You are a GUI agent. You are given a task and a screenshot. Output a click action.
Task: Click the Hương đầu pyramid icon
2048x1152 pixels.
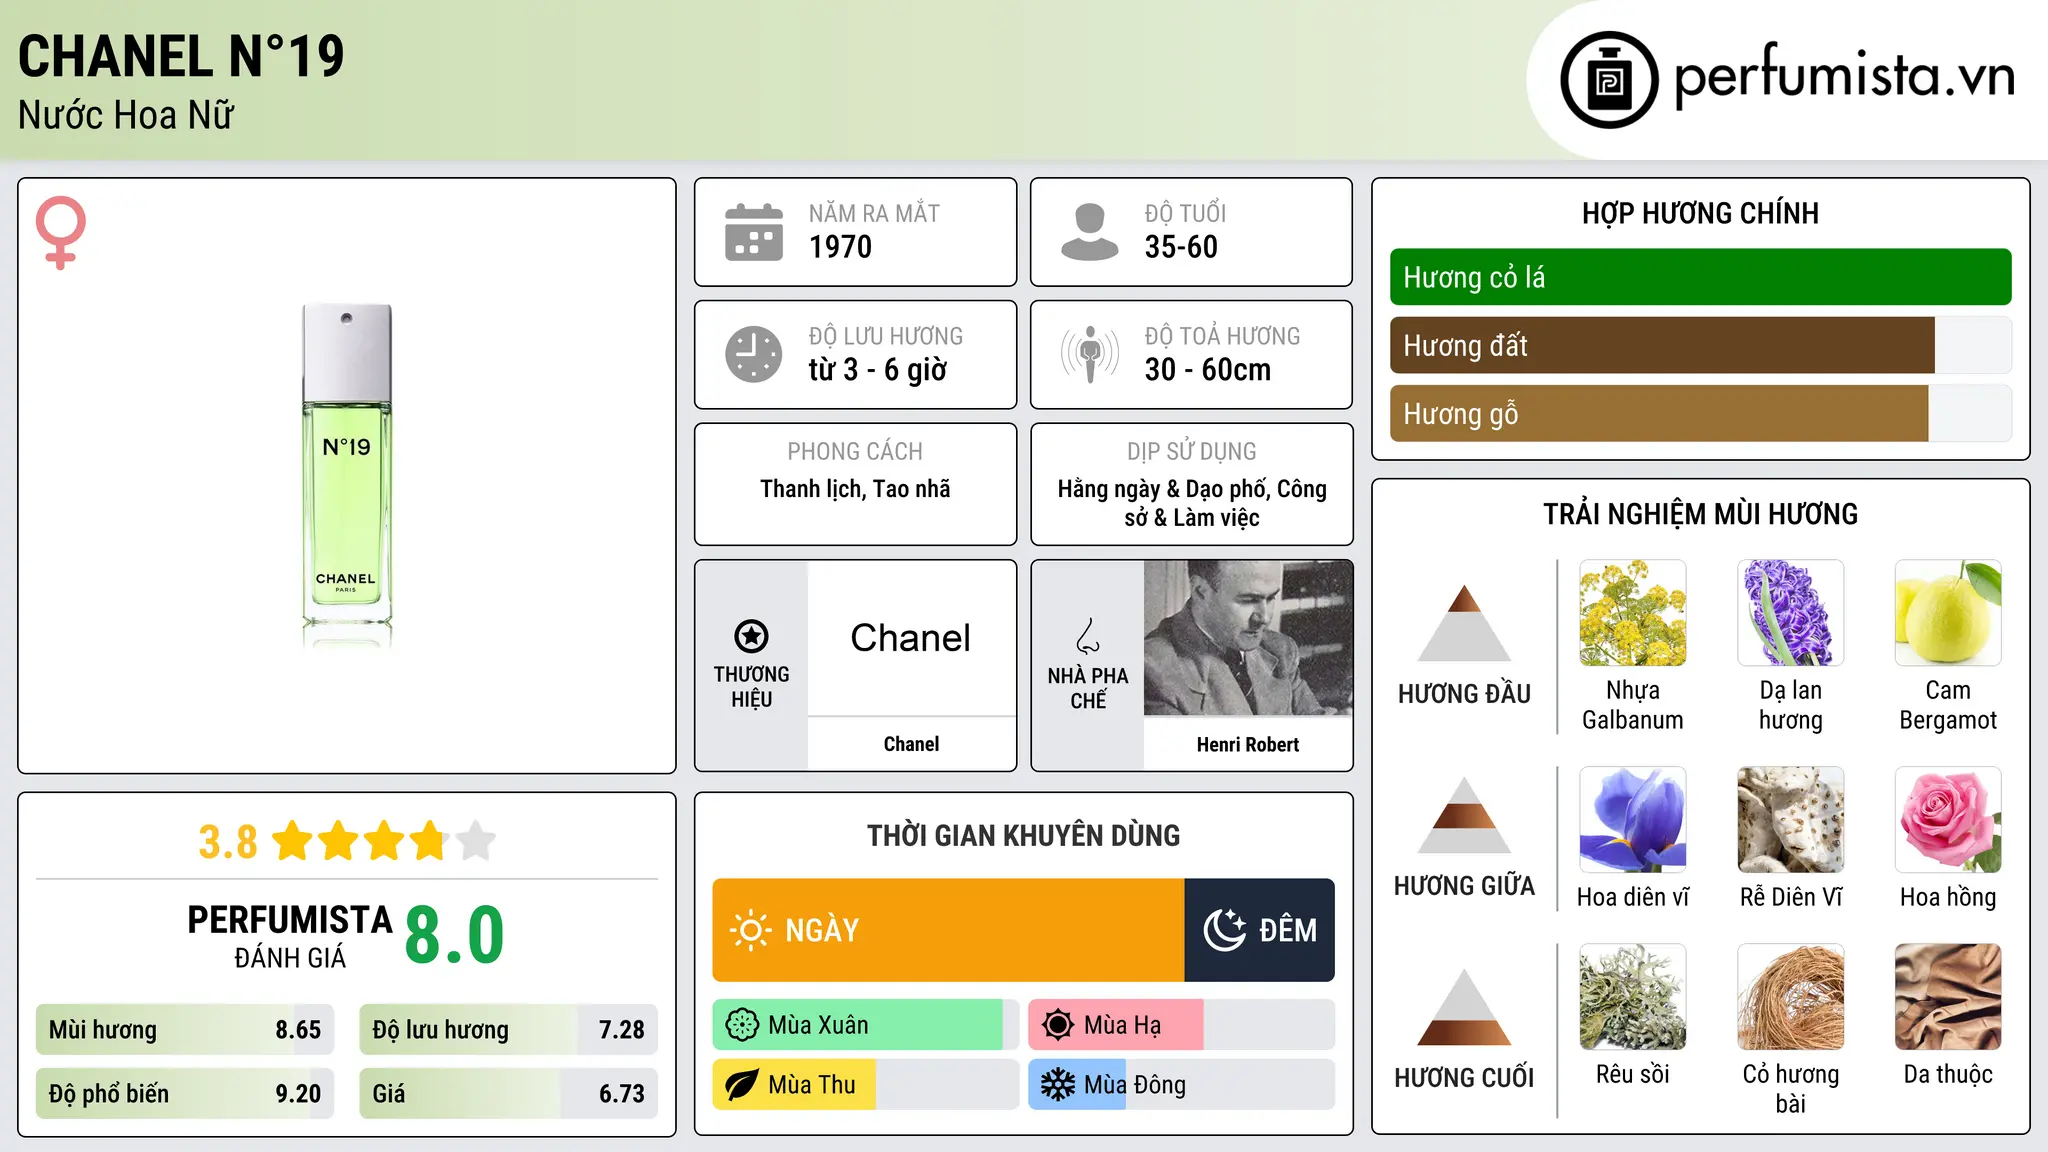pos(1464,623)
